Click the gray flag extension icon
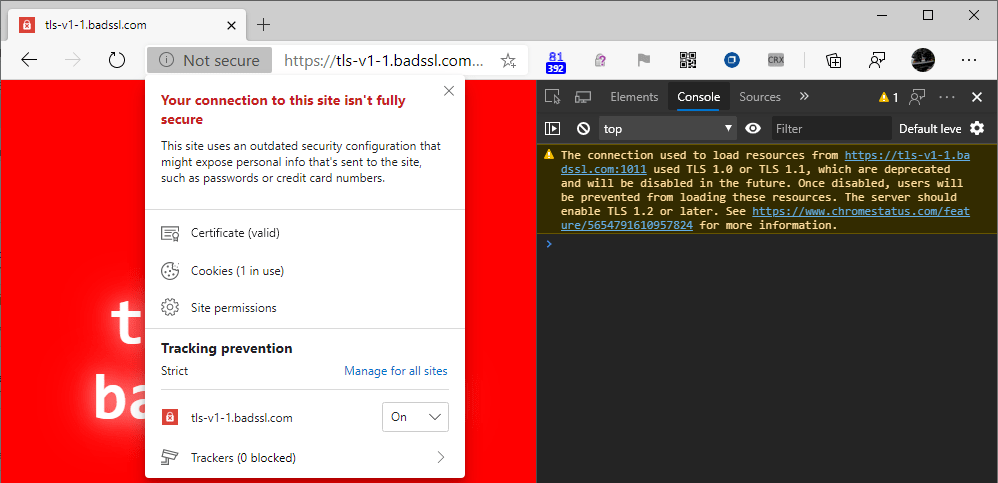Screen dimensions: 998x483 pyautogui.click(x=643, y=60)
